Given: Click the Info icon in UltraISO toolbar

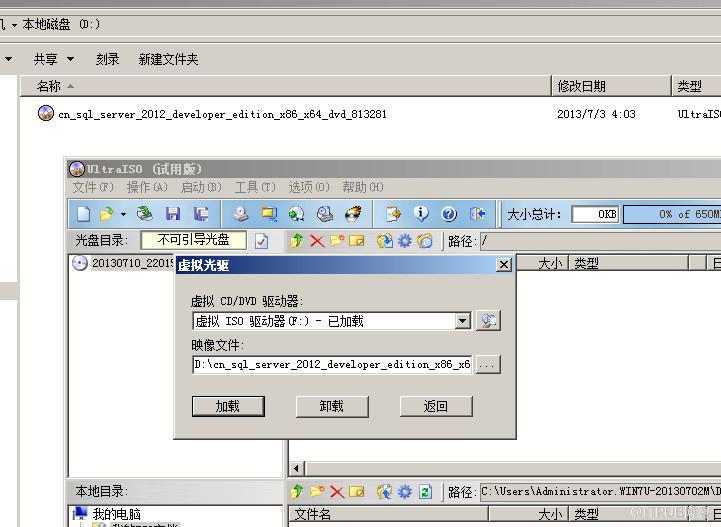Looking at the screenshot, I should pos(421,214).
